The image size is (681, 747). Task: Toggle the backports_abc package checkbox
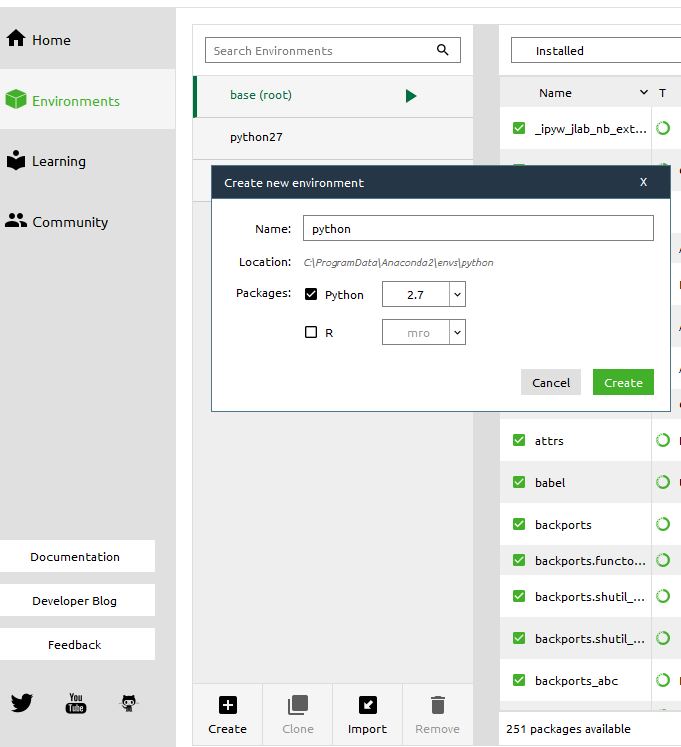click(519, 680)
